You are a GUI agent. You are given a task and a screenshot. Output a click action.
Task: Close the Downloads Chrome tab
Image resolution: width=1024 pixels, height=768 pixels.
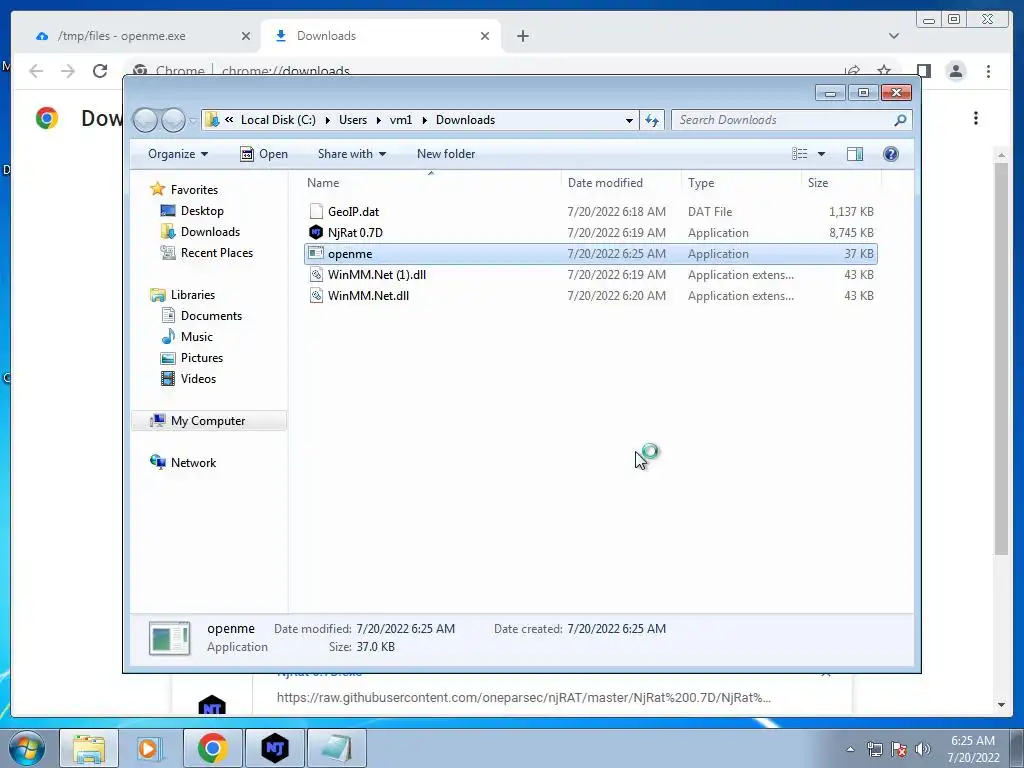485,36
